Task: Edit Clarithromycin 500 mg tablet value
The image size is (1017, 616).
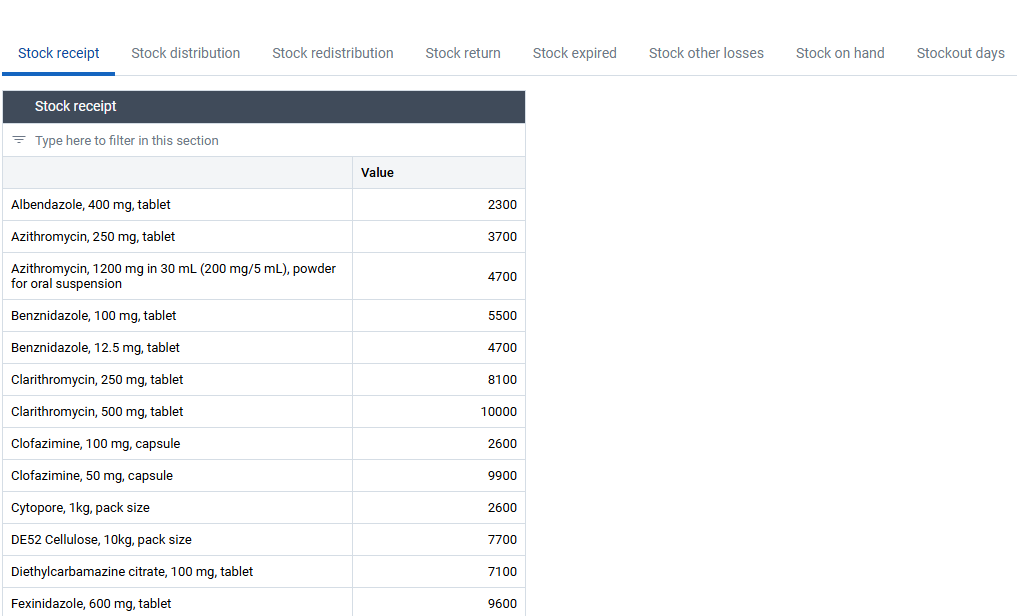Action: click(x=438, y=412)
